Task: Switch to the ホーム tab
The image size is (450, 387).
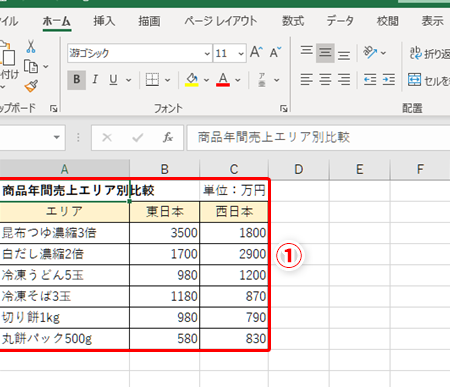Action: [x=57, y=21]
